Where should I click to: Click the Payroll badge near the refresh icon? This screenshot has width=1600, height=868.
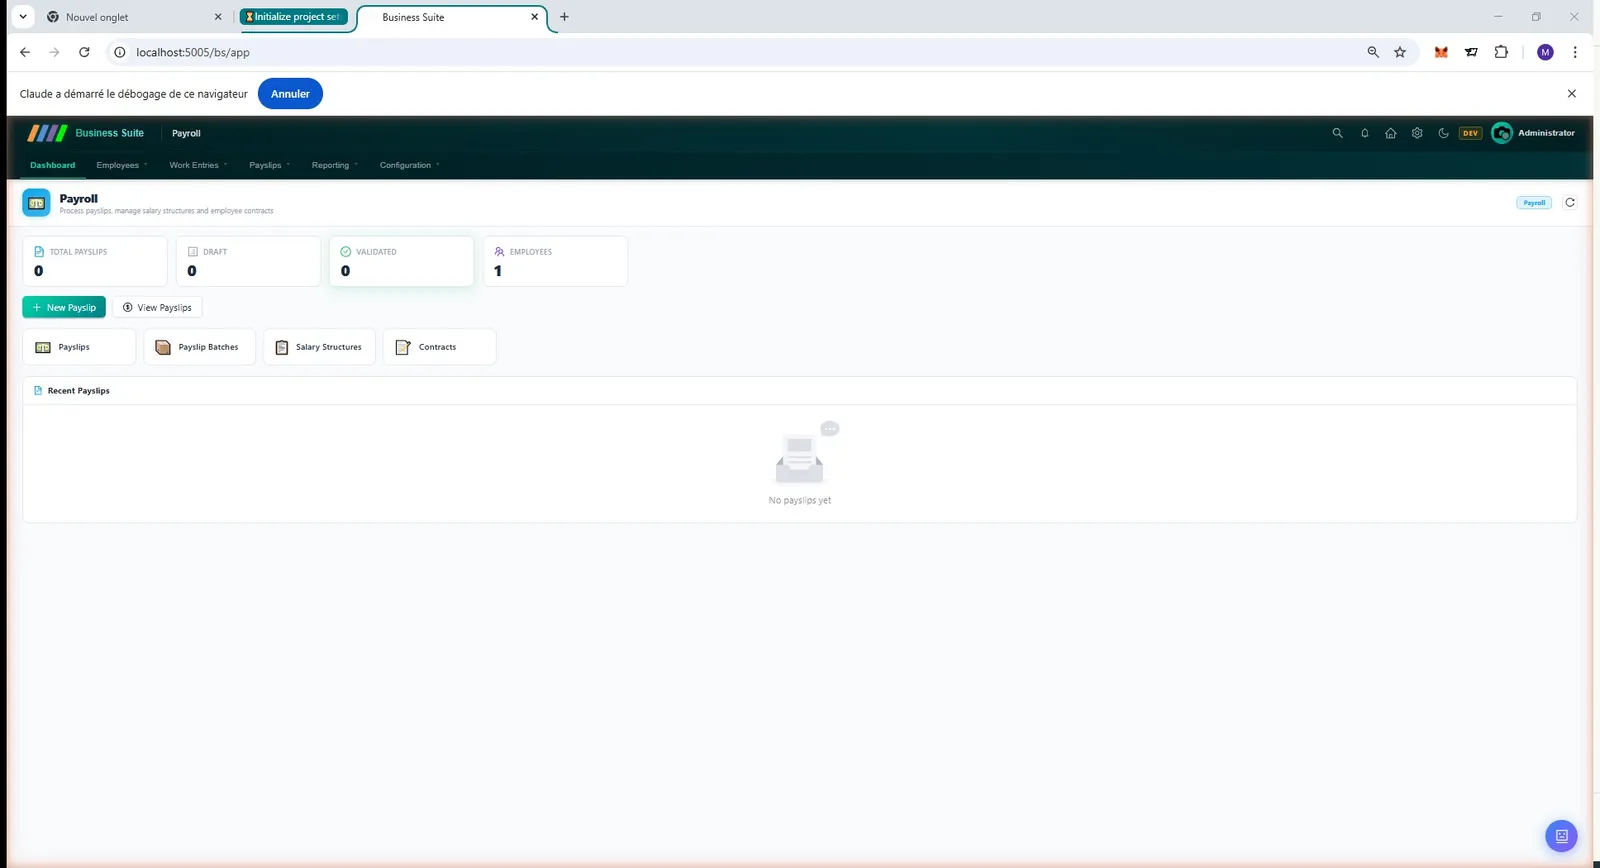pyautogui.click(x=1534, y=203)
